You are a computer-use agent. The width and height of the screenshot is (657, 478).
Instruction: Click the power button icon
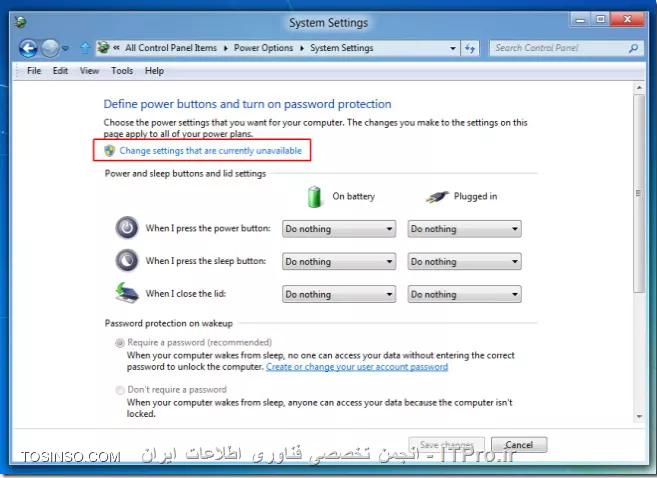[127, 228]
